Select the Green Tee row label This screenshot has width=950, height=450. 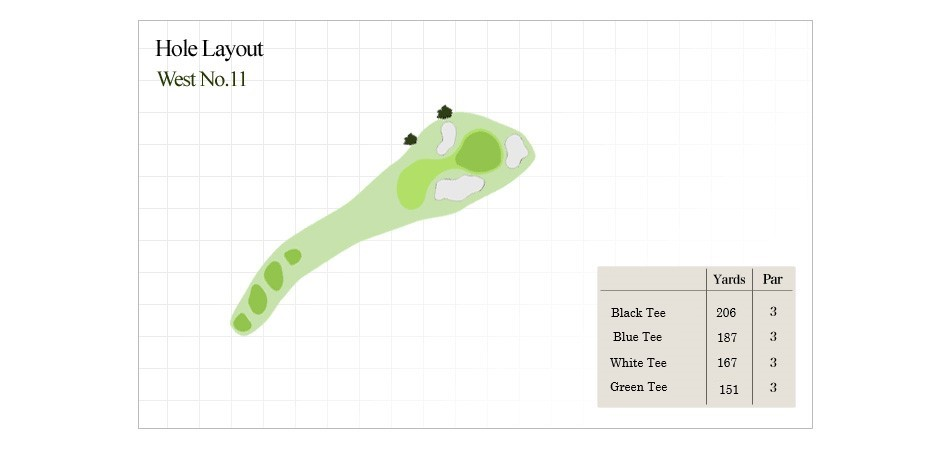(639, 386)
